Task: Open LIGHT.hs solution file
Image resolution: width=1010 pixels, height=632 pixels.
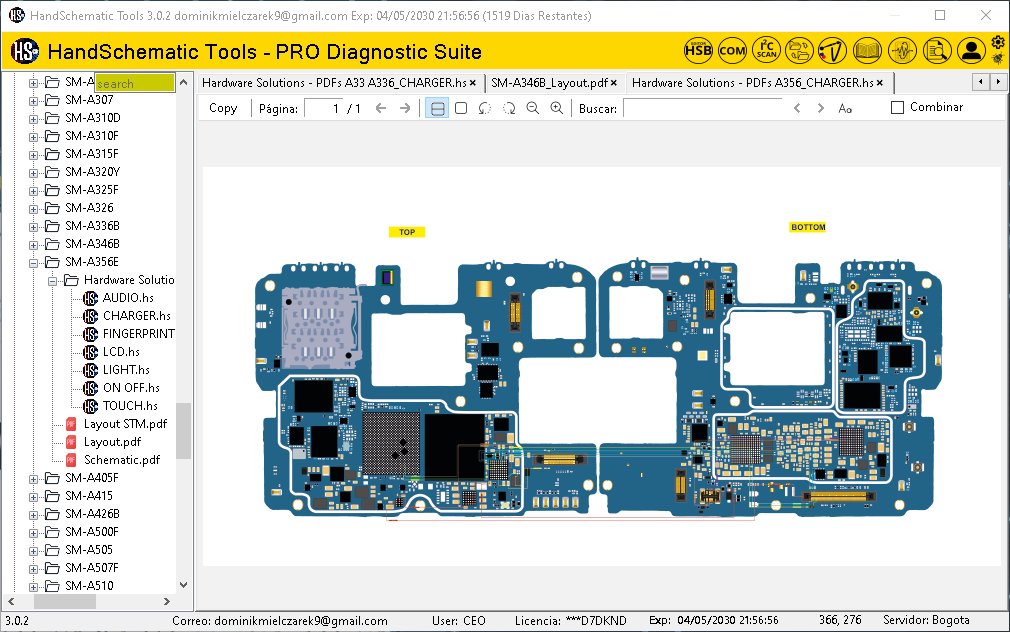Action: 126,370
